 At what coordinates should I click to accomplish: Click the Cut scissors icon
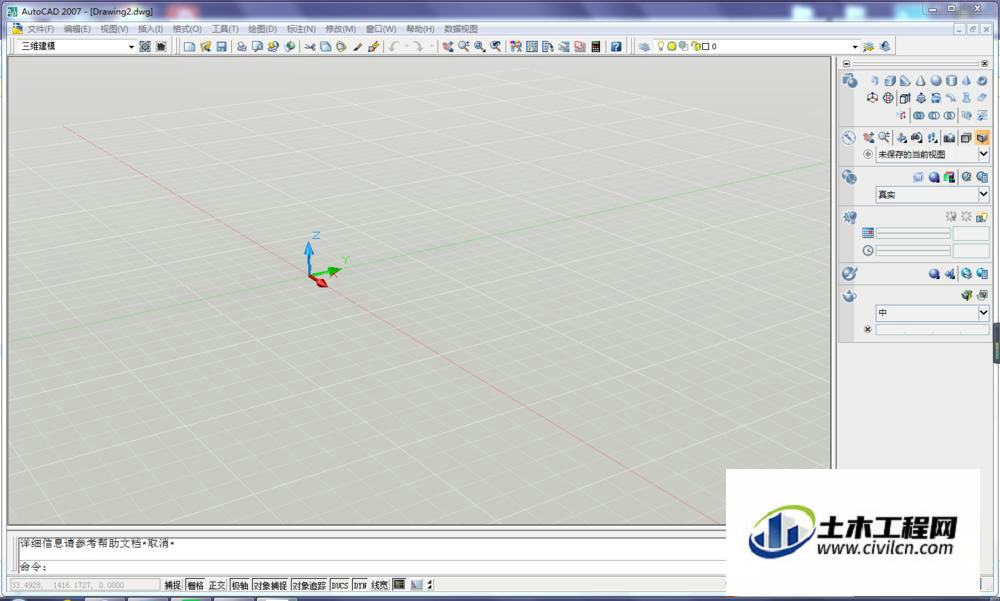click(310, 47)
